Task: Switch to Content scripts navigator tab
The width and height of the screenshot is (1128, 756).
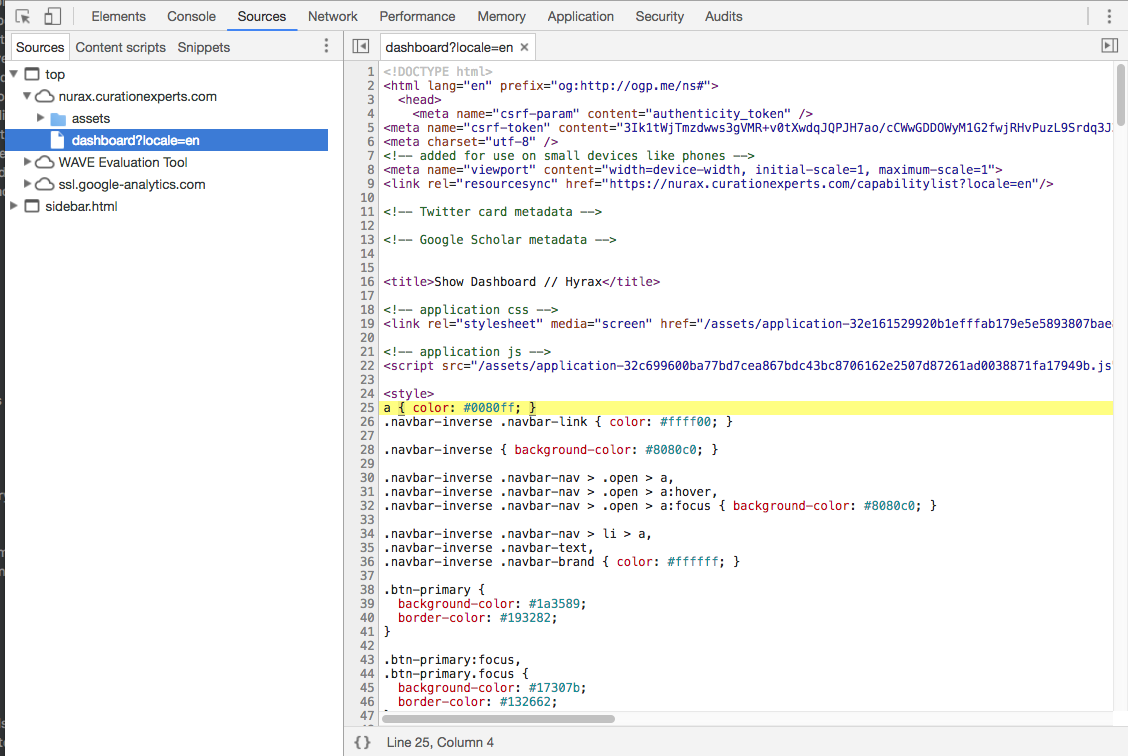Action: tap(121, 47)
